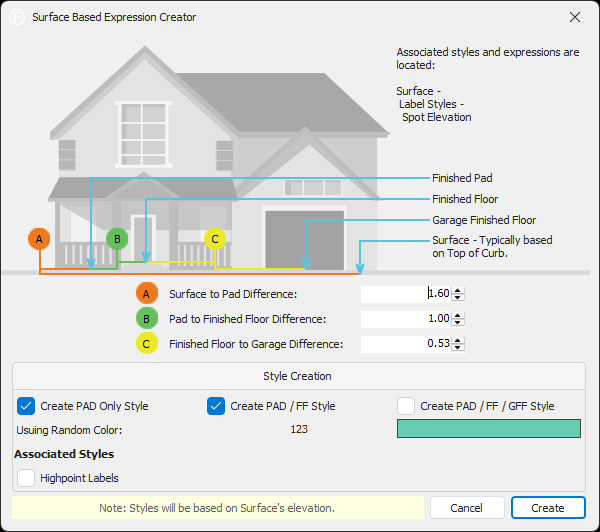
Task: Decrease Pad to Finished Floor Difference with down arrow
Action: (x=458, y=323)
